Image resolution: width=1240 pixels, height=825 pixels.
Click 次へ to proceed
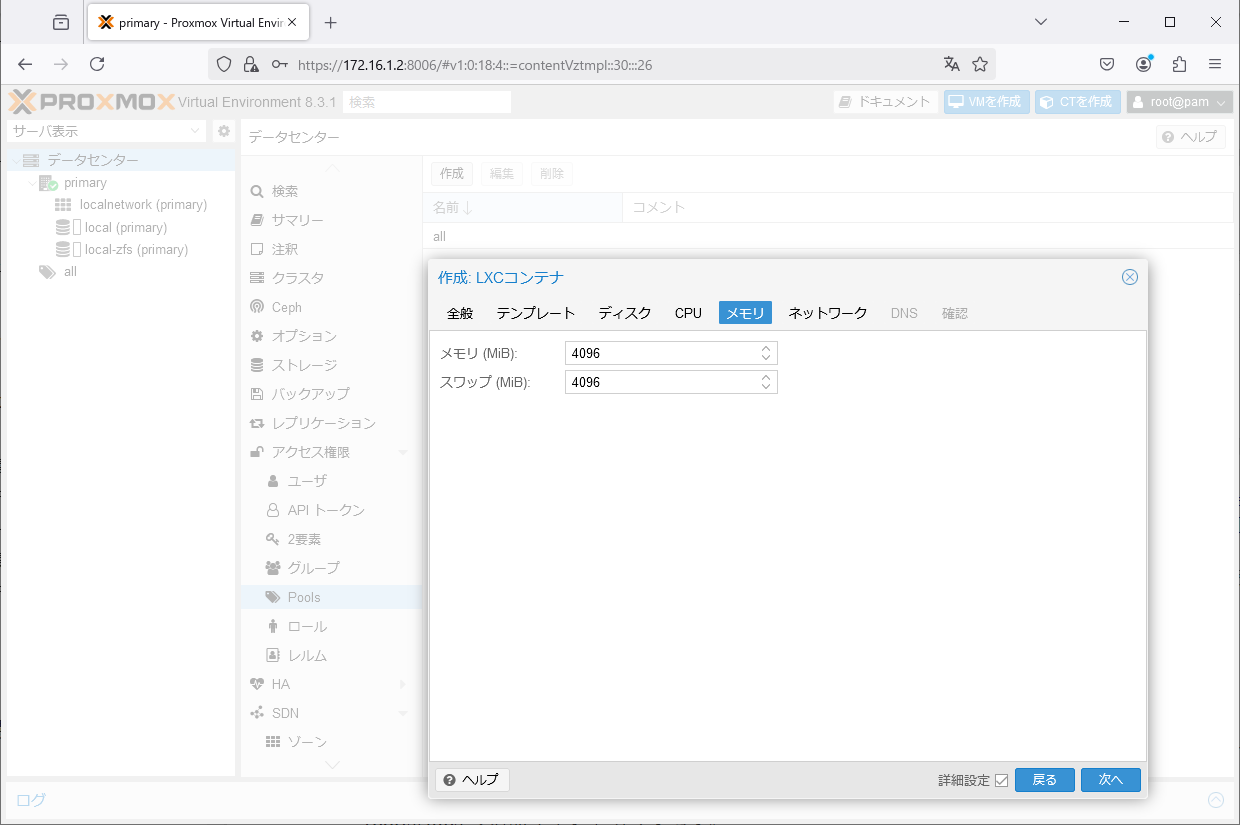(1111, 780)
